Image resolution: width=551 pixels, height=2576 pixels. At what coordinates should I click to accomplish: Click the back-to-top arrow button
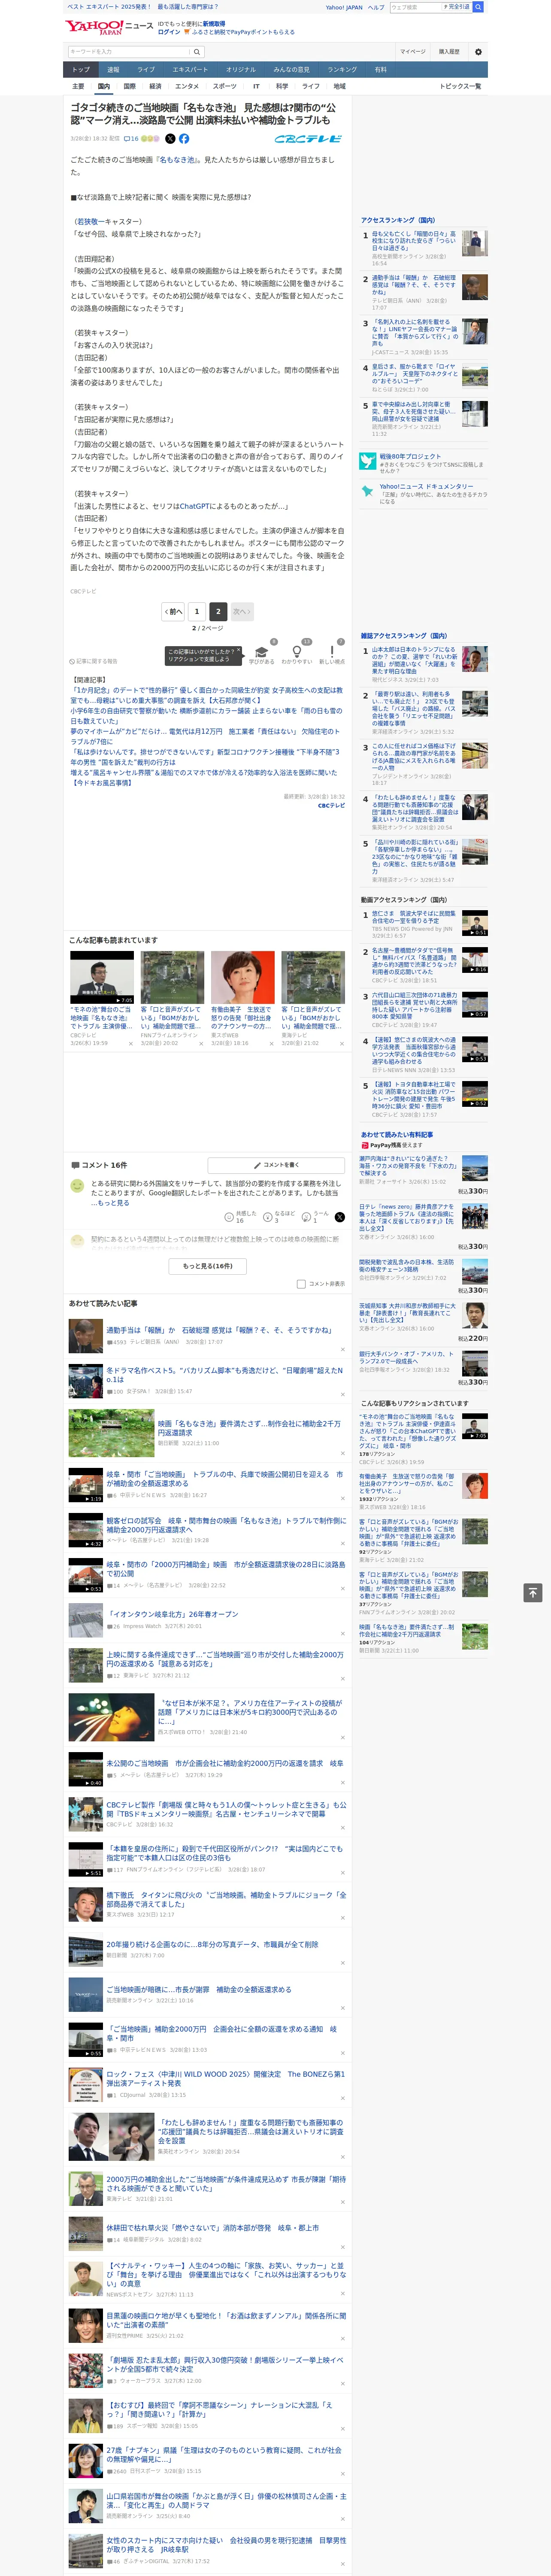click(x=533, y=1593)
